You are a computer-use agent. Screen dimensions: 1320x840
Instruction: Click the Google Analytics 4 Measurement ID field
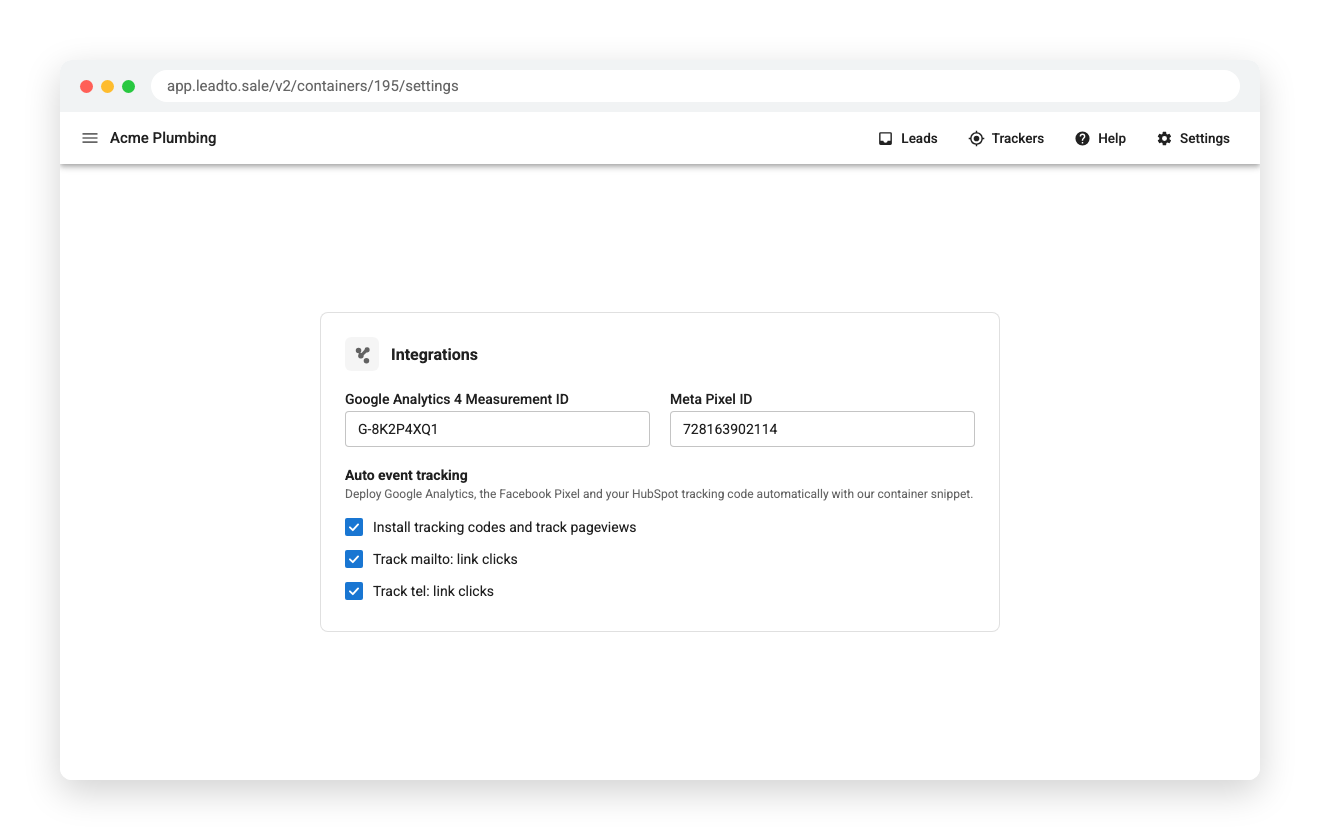tap(497, 429)
